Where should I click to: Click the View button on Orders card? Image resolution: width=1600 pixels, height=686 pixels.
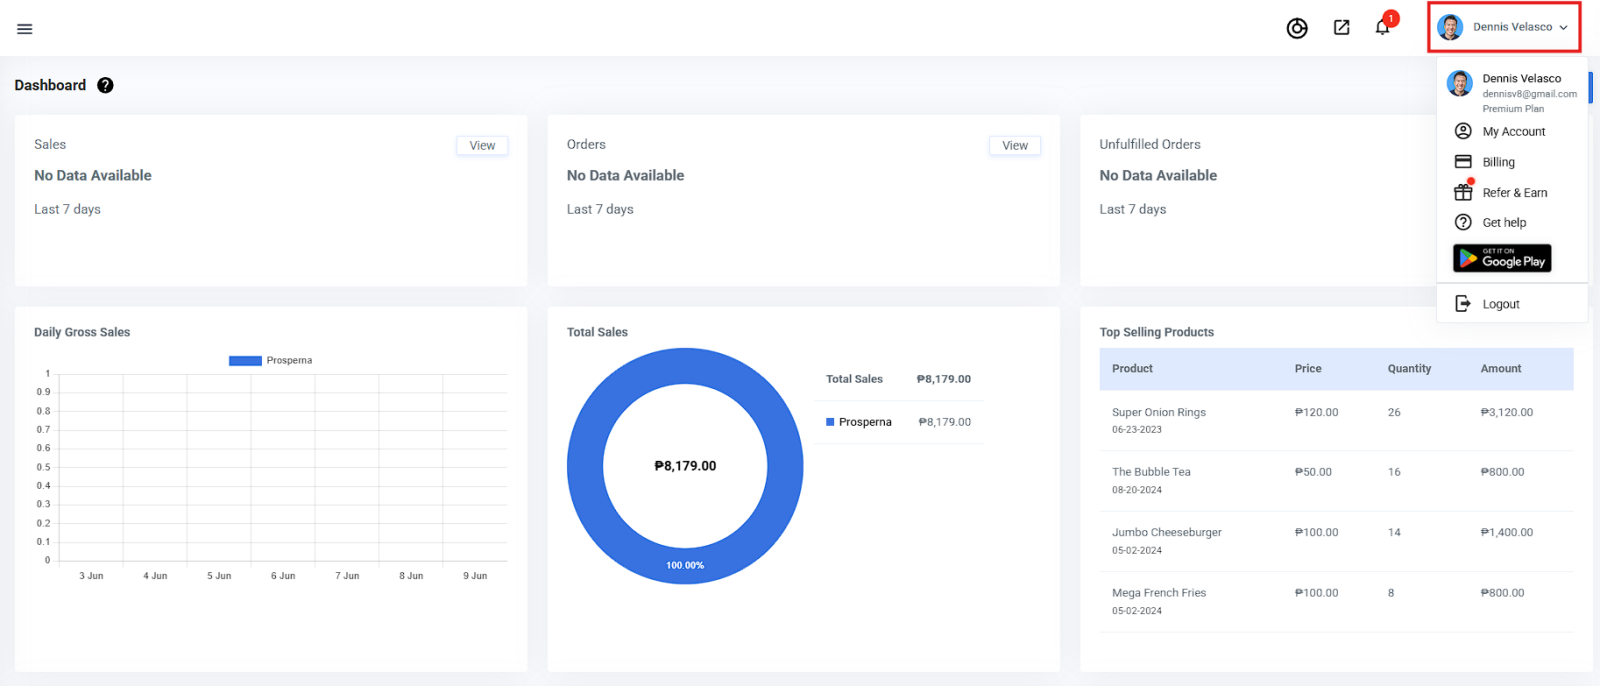pos(1015,145)
